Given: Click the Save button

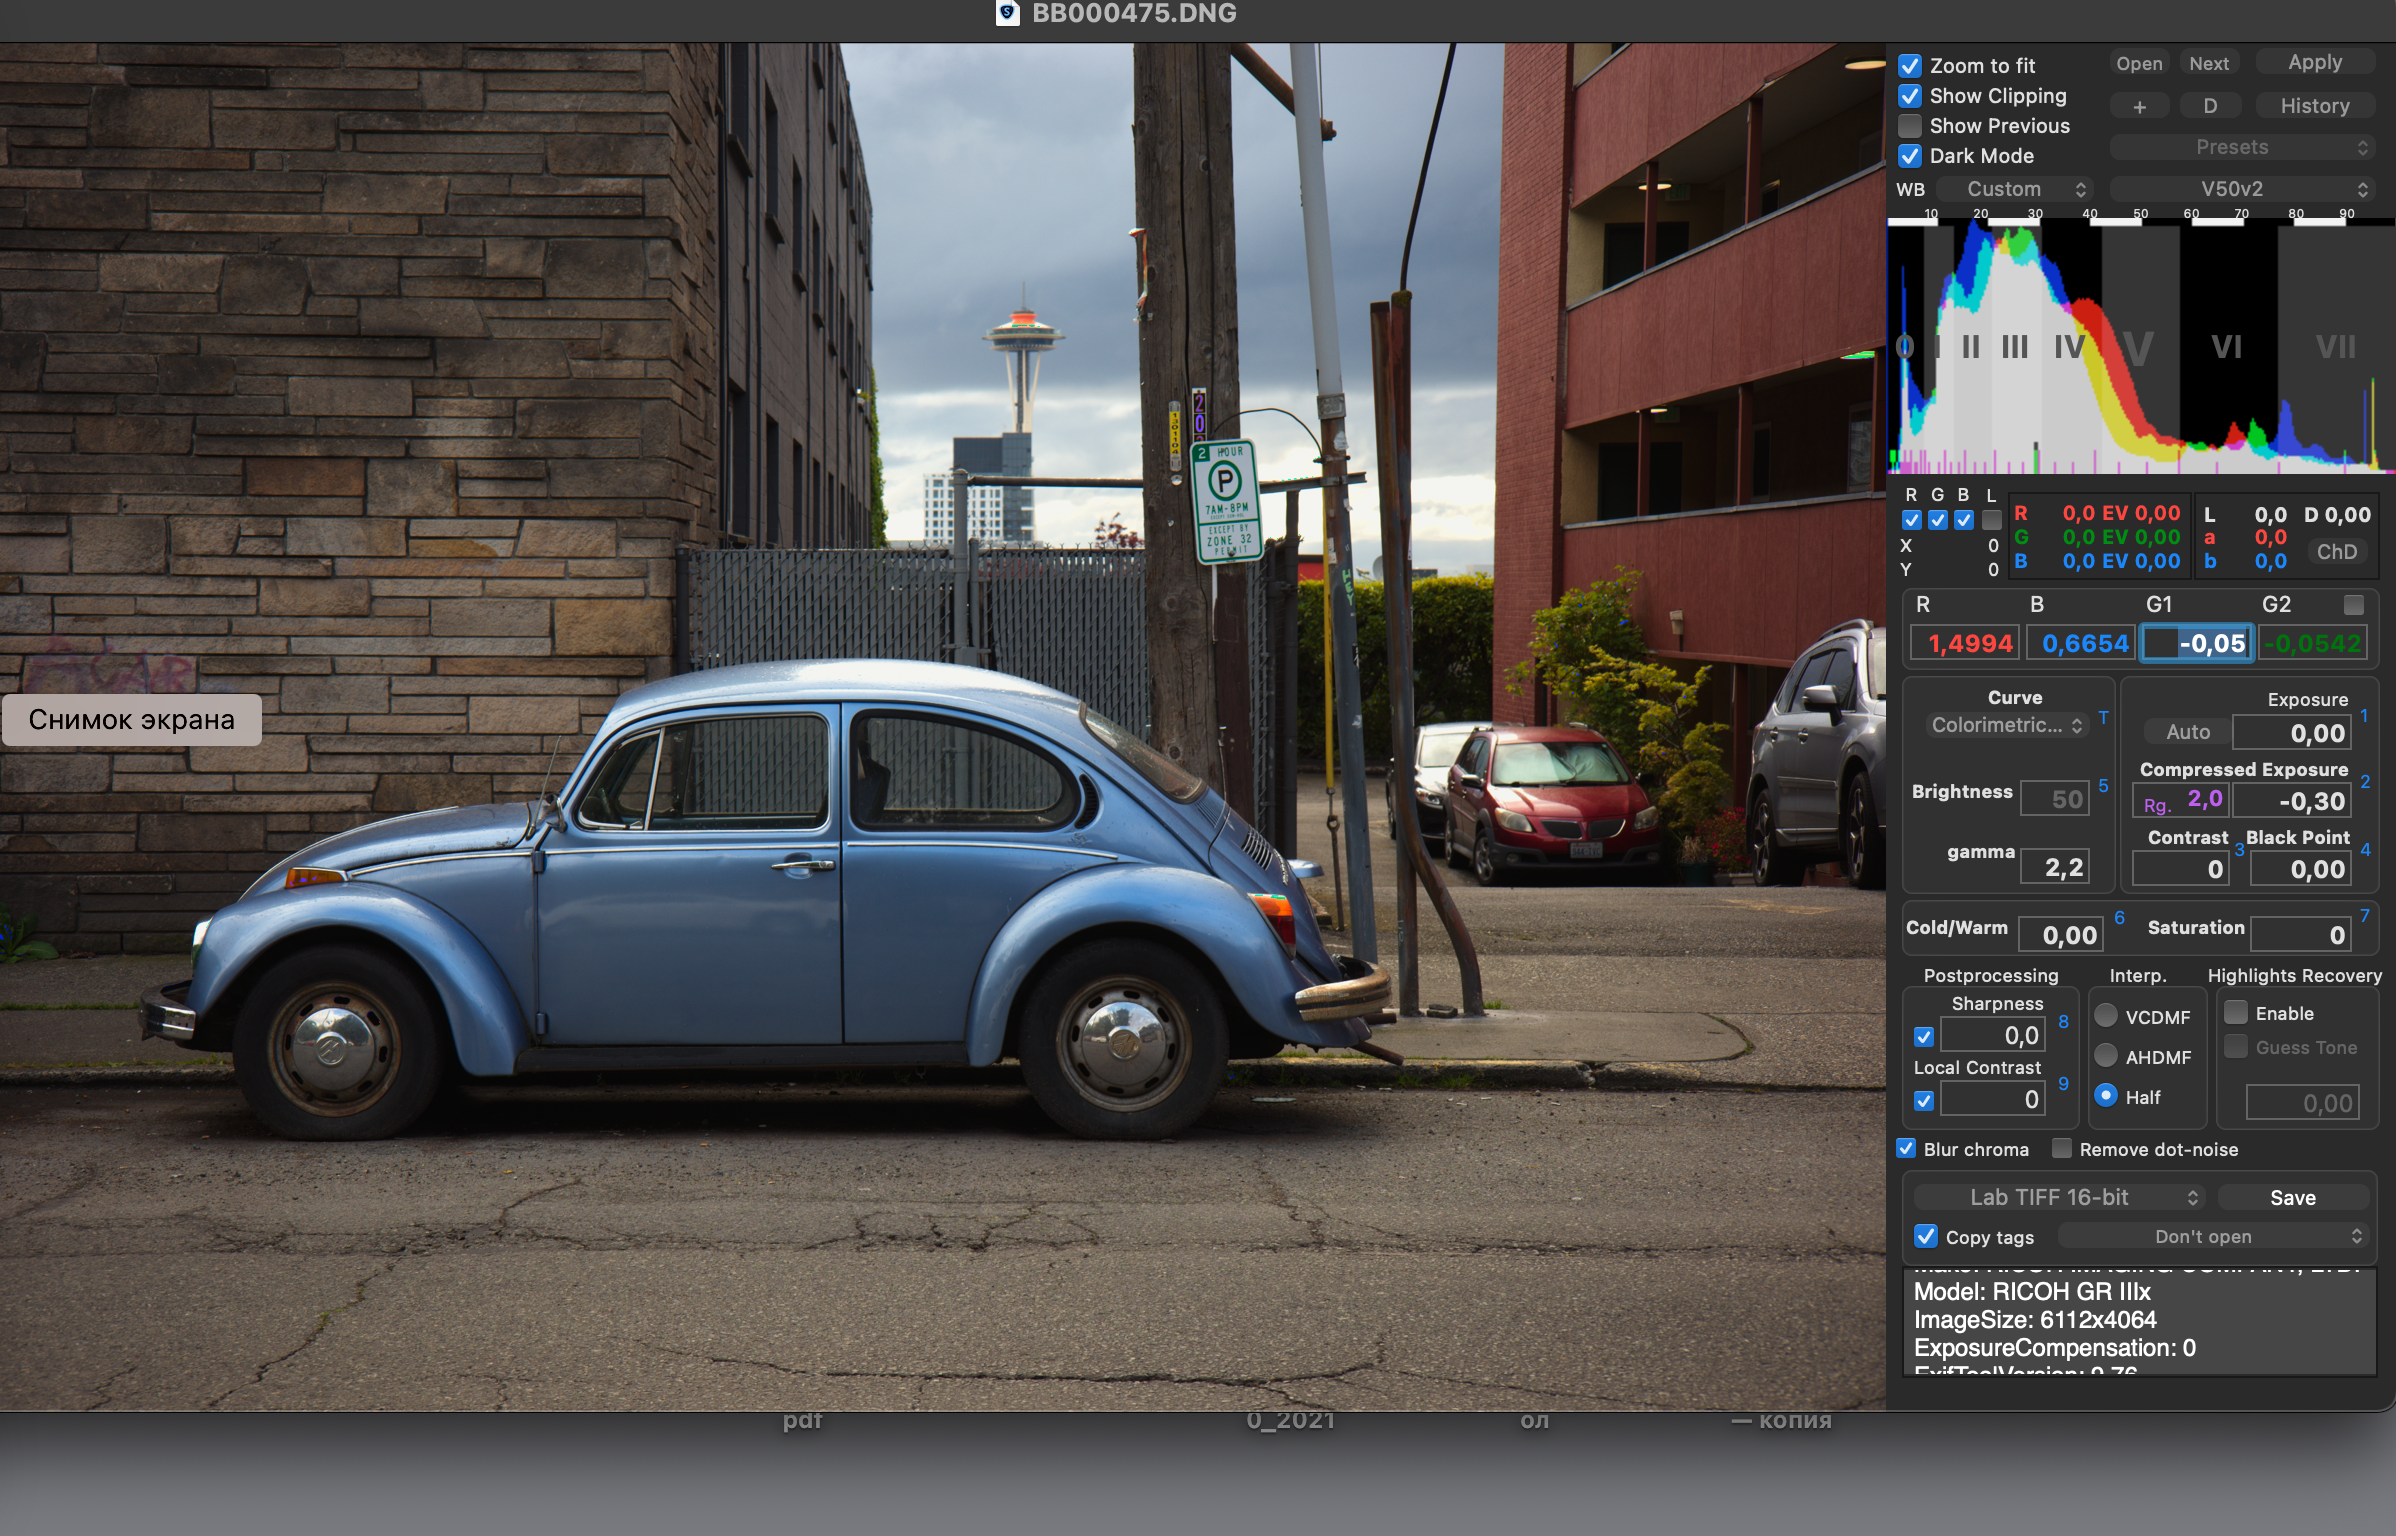Looking at the screenshot, I should pos(2292,1197).
